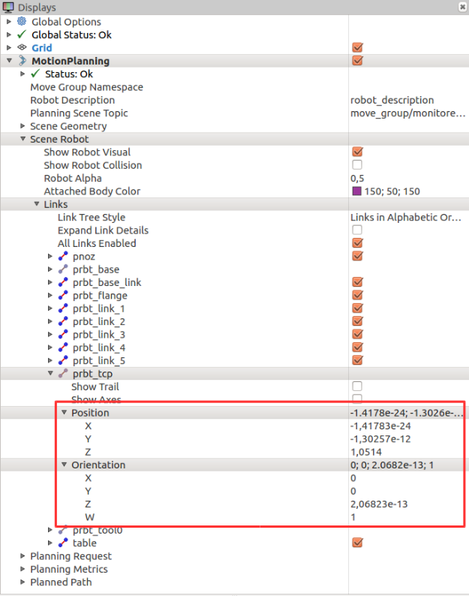The height and width of the screenshot is (596, 469).
Task: Click the prbt_base link icon
Action: tap(63, 269)
